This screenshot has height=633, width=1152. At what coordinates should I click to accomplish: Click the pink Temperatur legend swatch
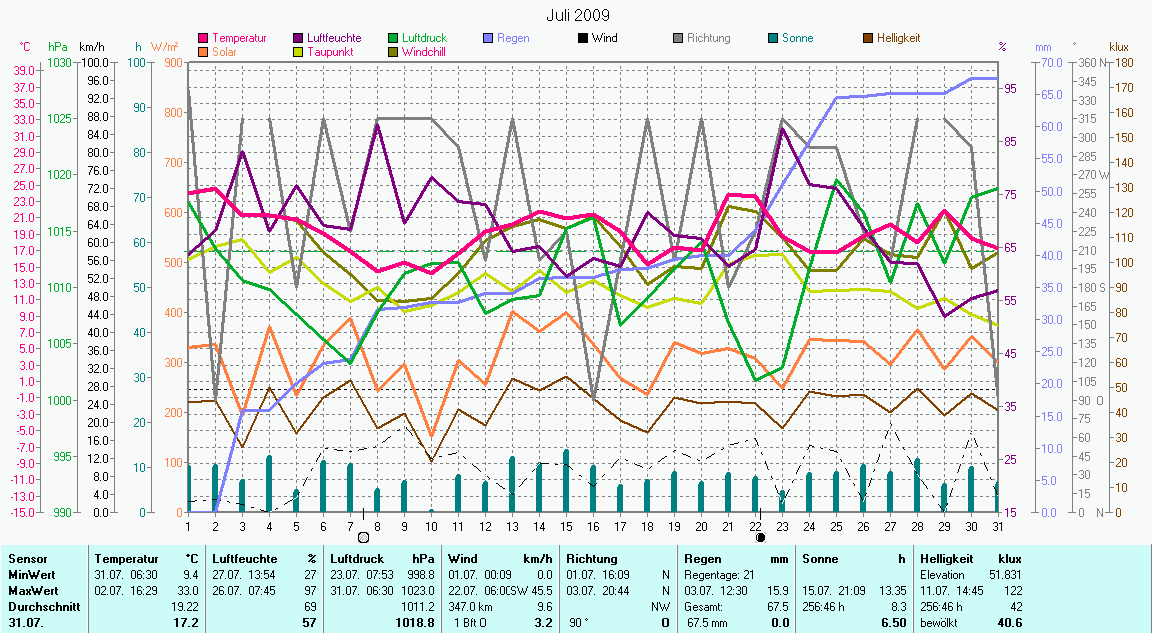(x=204, y=38)
